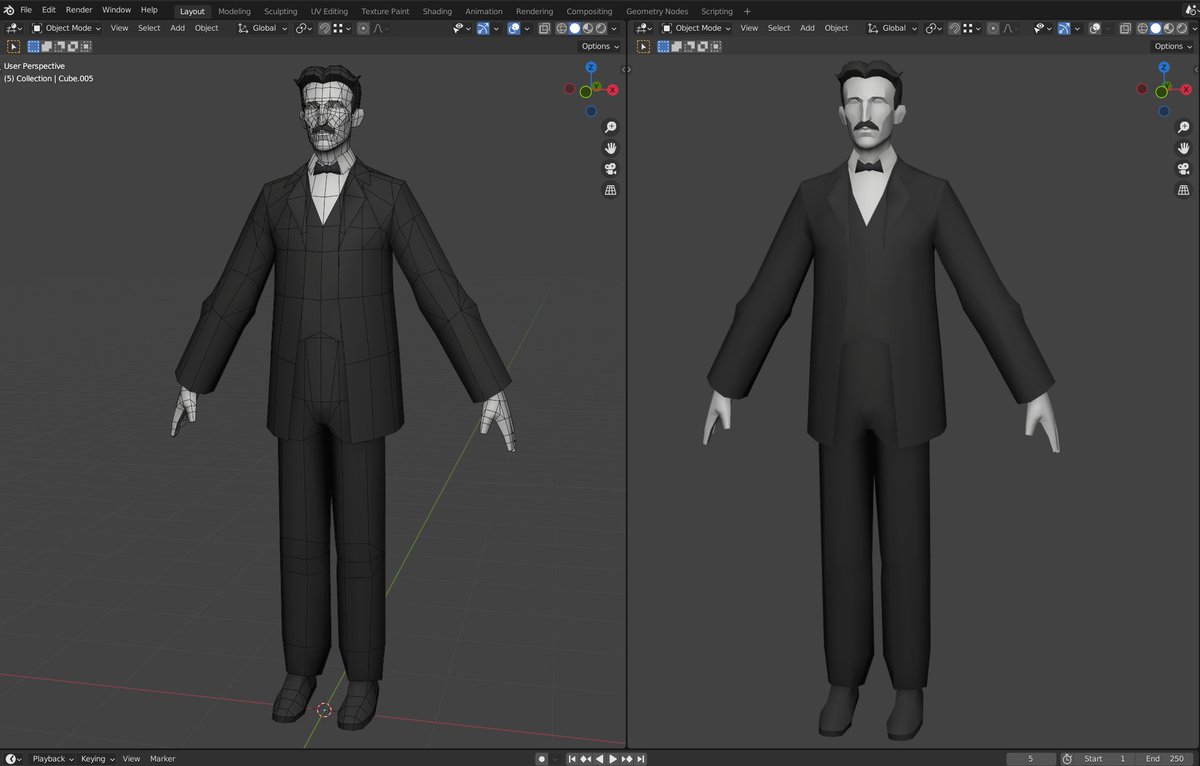
Task: Open the snapping options dropdown in left viewport
Action: pos(341,28)
